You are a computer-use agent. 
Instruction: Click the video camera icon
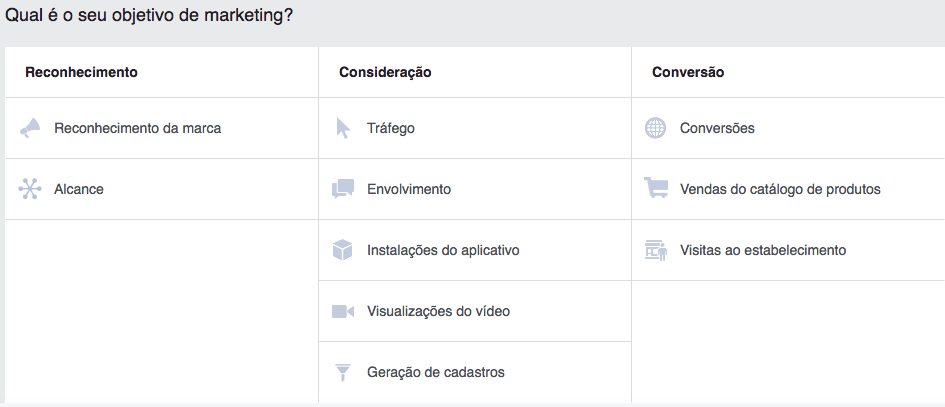point(343,311)
